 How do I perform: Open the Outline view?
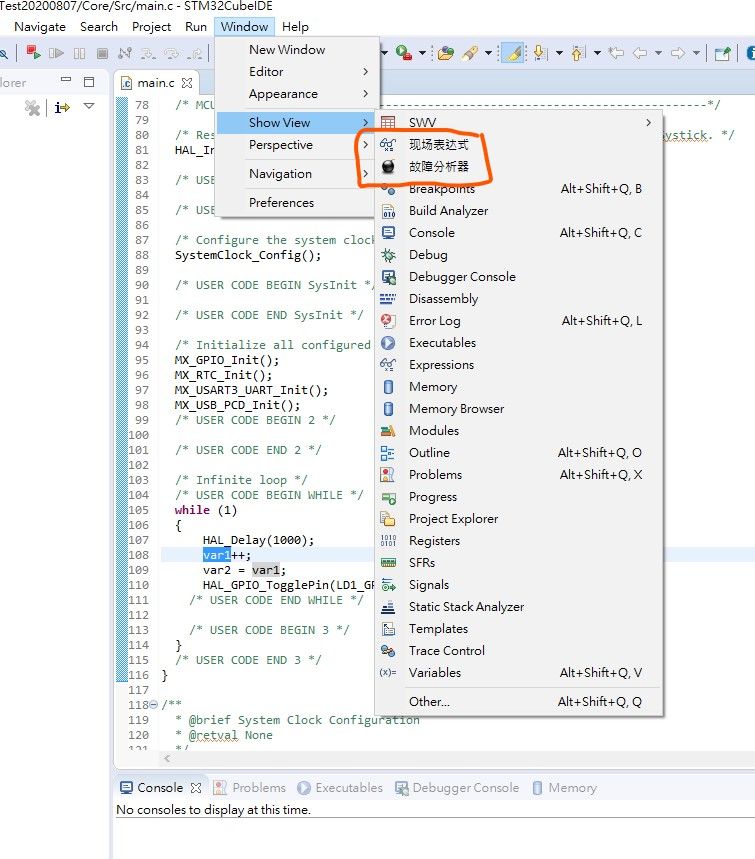point(518,453)
